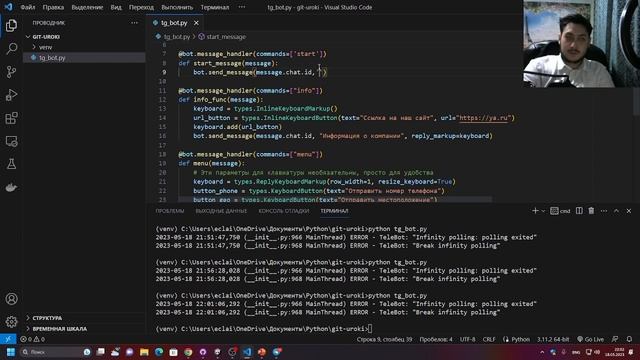The image size is (640, 360).
Task: Open the Search view in activity bar
Action: 11,49
